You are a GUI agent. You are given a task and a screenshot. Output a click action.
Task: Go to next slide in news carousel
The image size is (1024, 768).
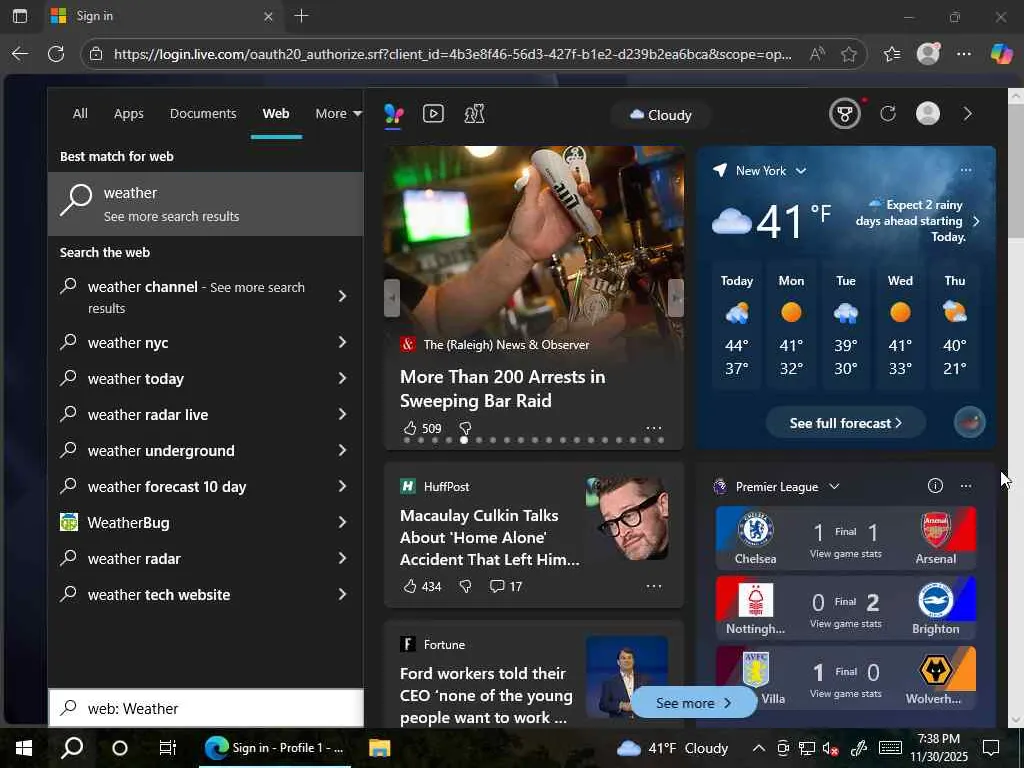pyautogui.click(x=676, y=298)
